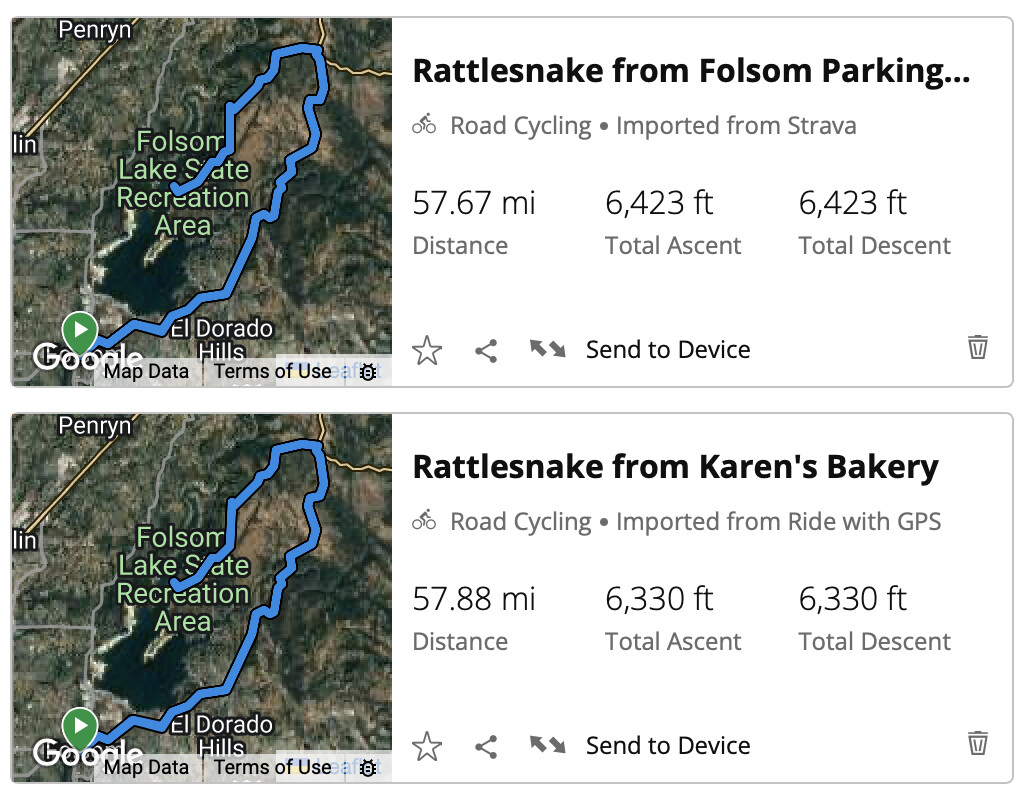Open the Rattlesnake from Folsom Parking title
This screenshot has width=1026, height=798.
[x=691, y=71]
